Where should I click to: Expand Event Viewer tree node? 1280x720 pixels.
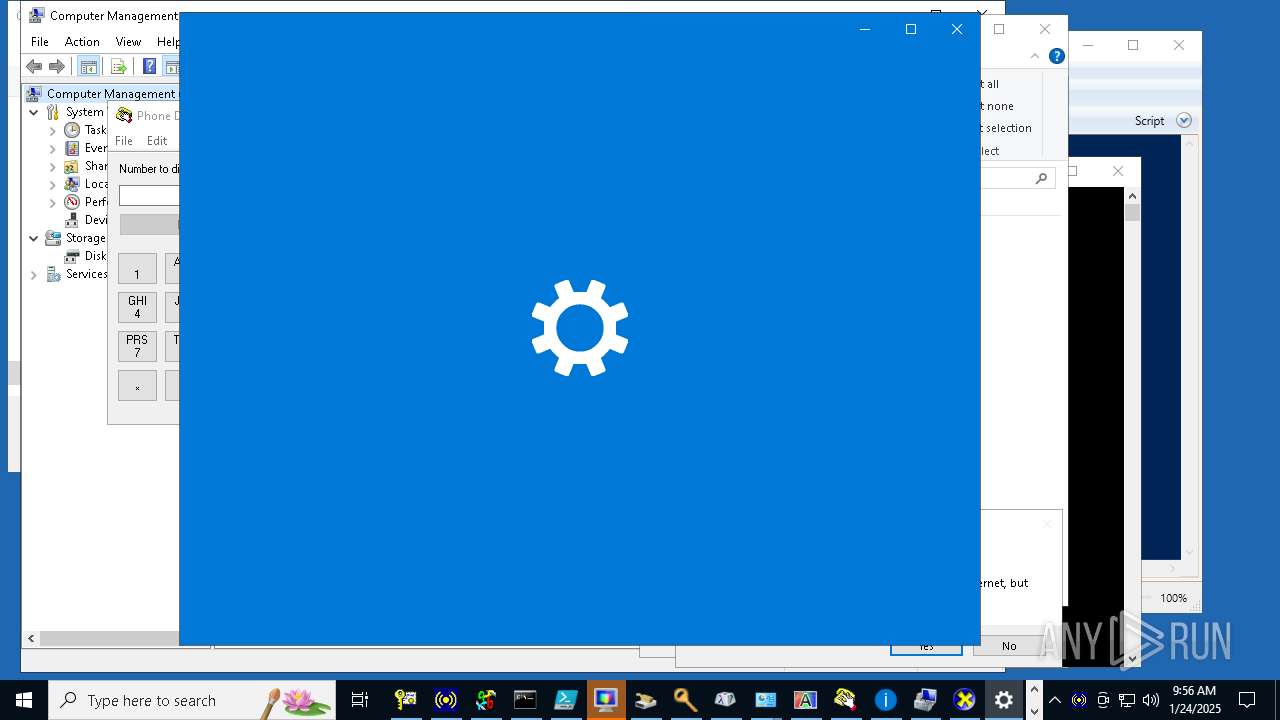(x=53, y=148)
